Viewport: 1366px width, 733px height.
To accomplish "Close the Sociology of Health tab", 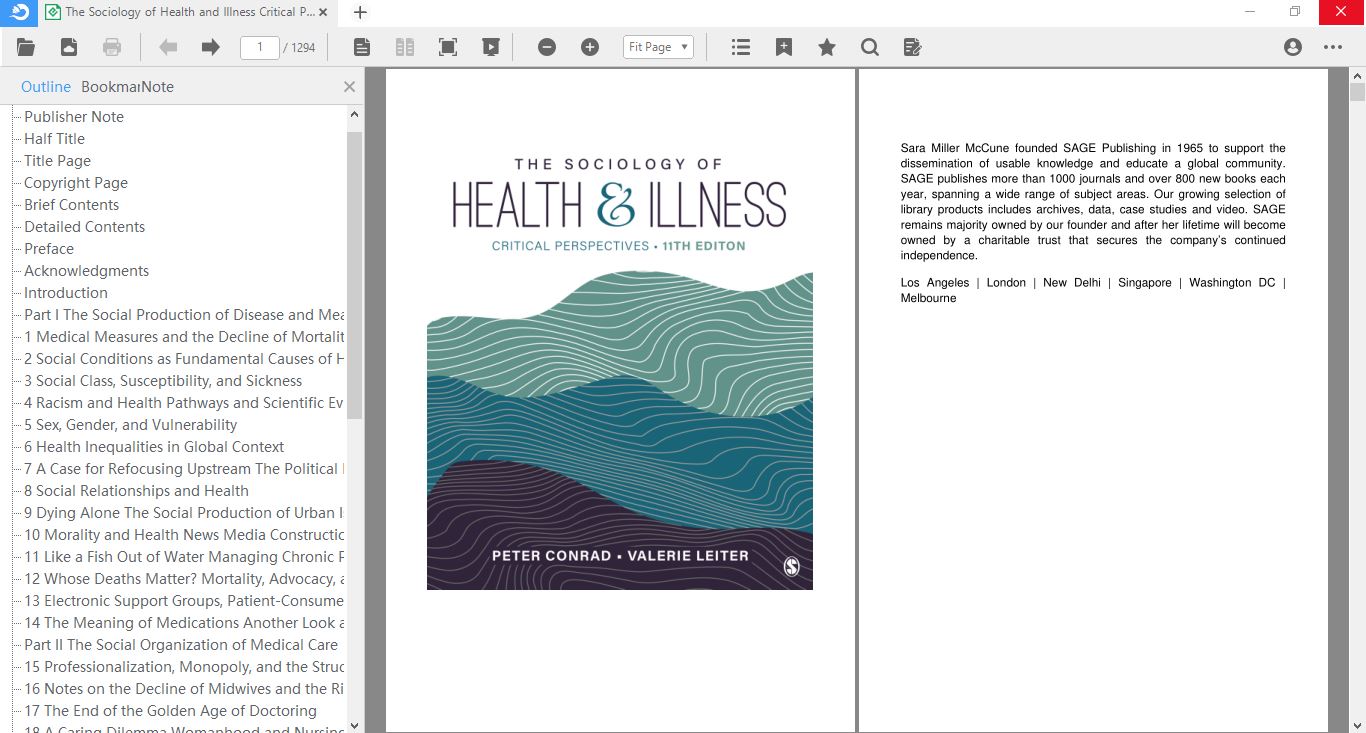I will tap(324, 13).
